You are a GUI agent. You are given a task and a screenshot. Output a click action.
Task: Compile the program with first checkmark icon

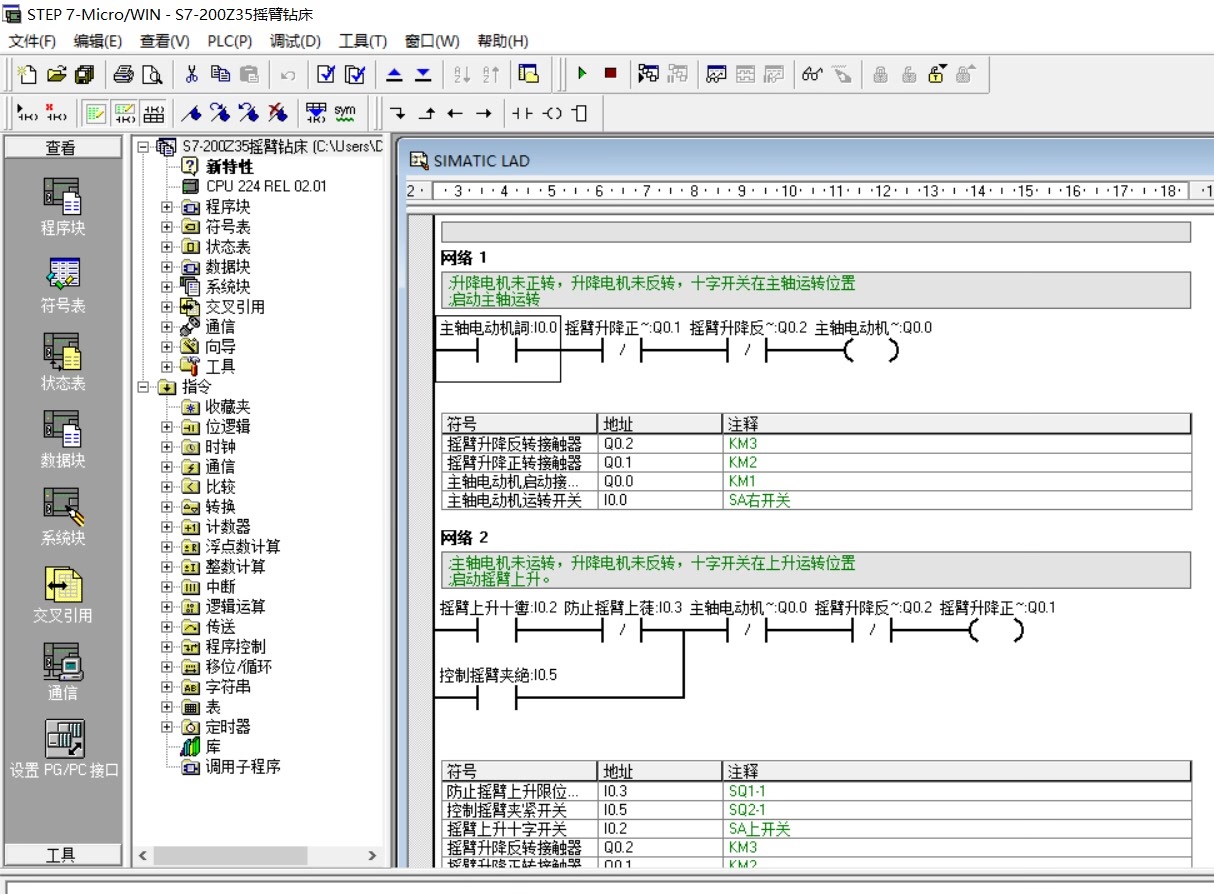click(x=326, y=74)
